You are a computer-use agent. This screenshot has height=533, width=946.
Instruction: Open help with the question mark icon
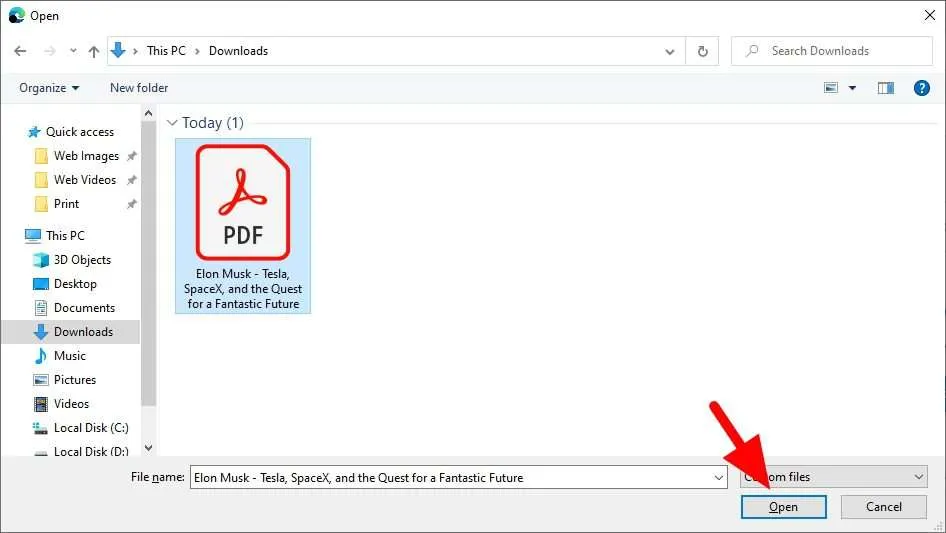pos(921,88)
